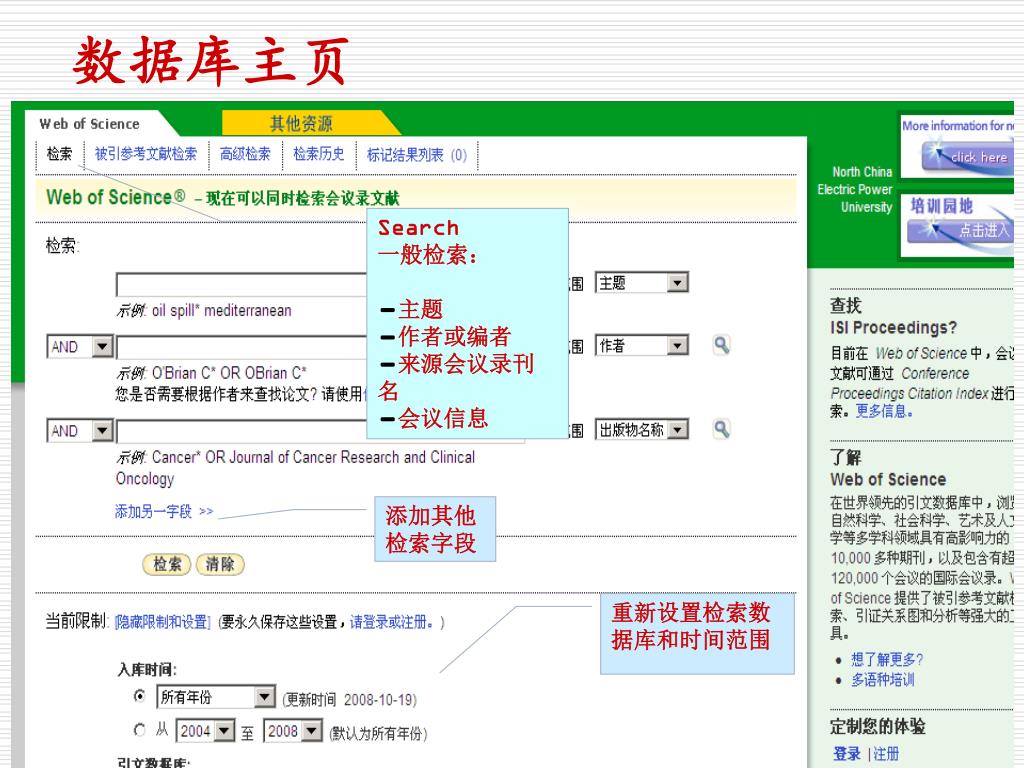
Task: Click the 想了解更多? link
Action: point(887,660)
